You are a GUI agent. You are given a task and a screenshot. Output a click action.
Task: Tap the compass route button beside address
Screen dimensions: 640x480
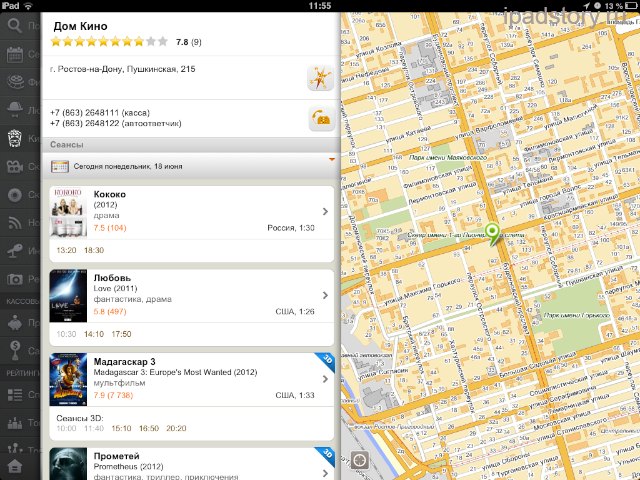tap(320, 78)
